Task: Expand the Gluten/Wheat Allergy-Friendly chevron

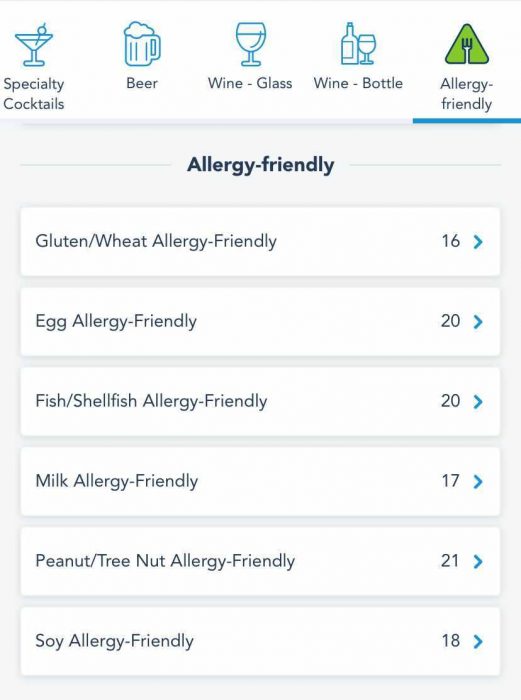Action: (478, 242)
